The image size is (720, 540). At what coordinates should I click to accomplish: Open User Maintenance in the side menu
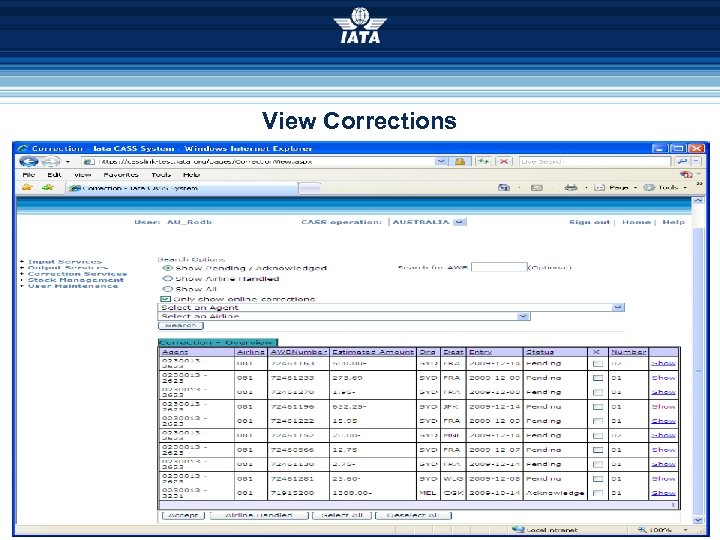73,286
